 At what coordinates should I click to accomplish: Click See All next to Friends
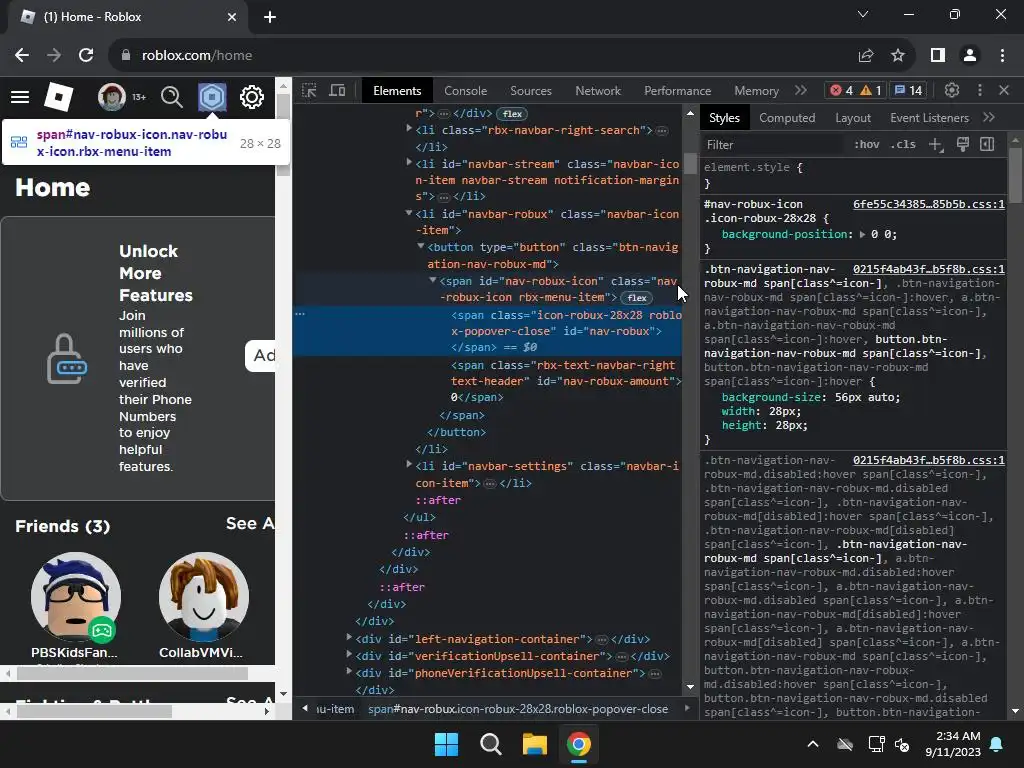pyautogui.click(x=251, y=524)
